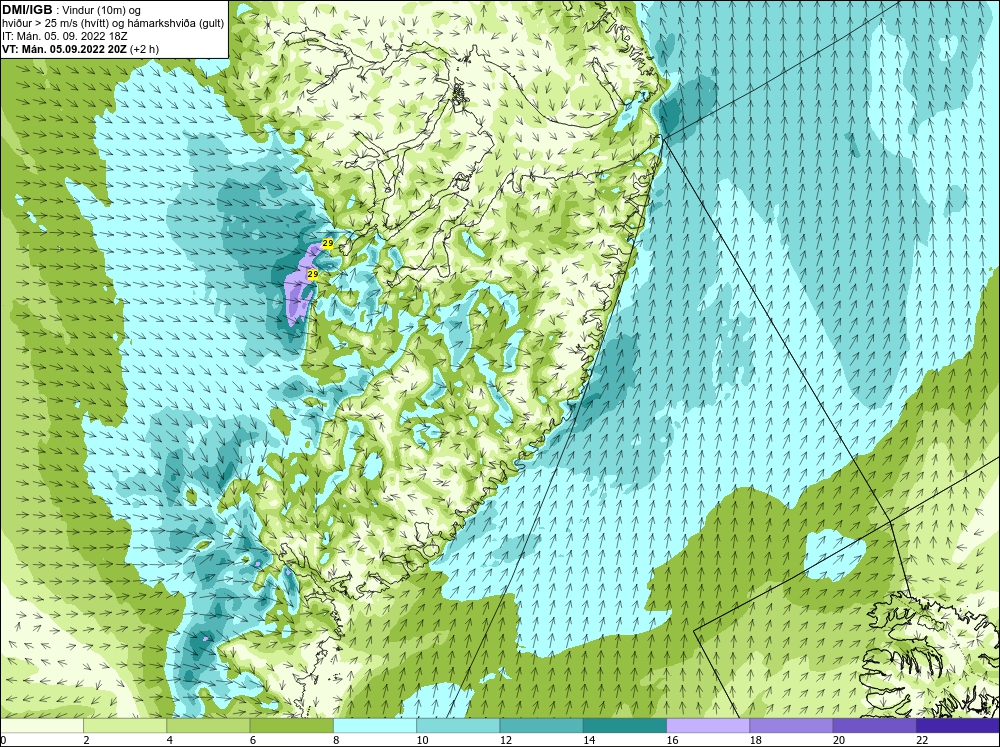Pick the 12–14 m/s teal legend swatch

point(541,725)
